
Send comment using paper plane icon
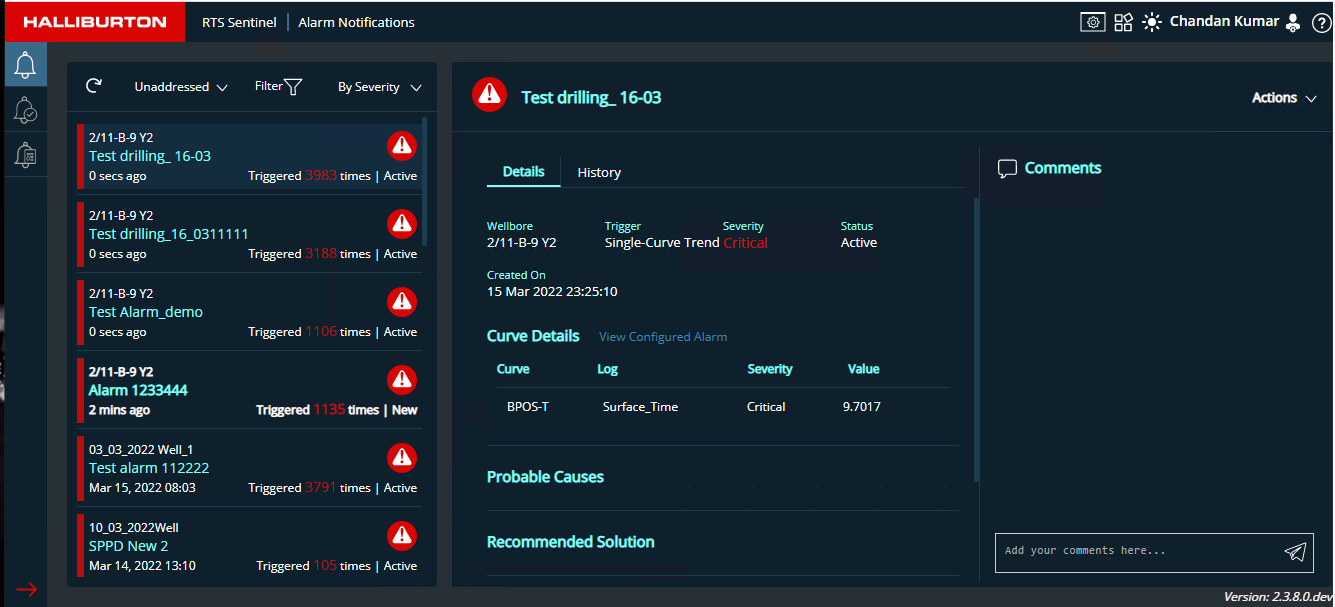click(x=1295, y=552)
